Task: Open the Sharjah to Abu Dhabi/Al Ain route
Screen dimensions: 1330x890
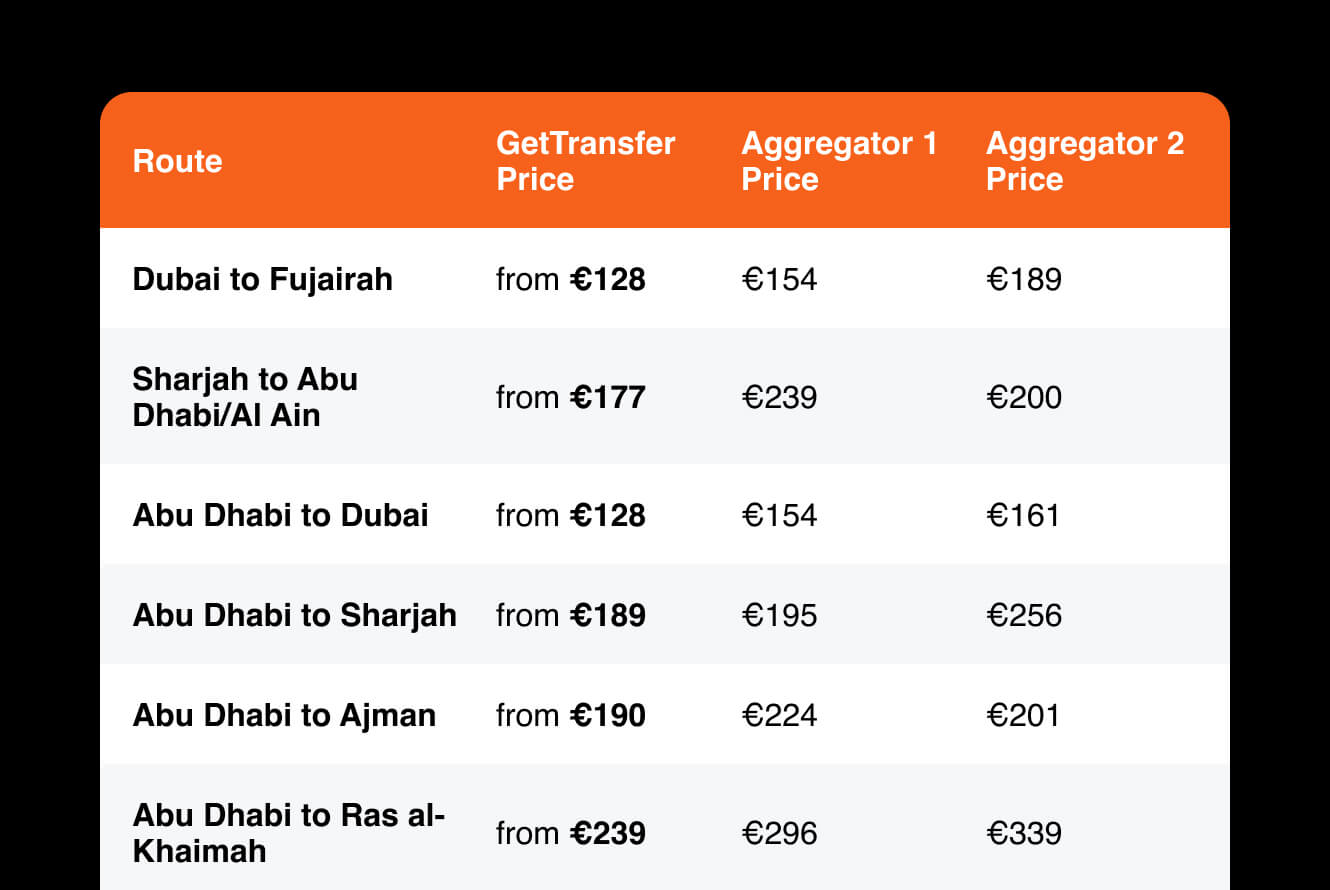Action: coord(245,396)
